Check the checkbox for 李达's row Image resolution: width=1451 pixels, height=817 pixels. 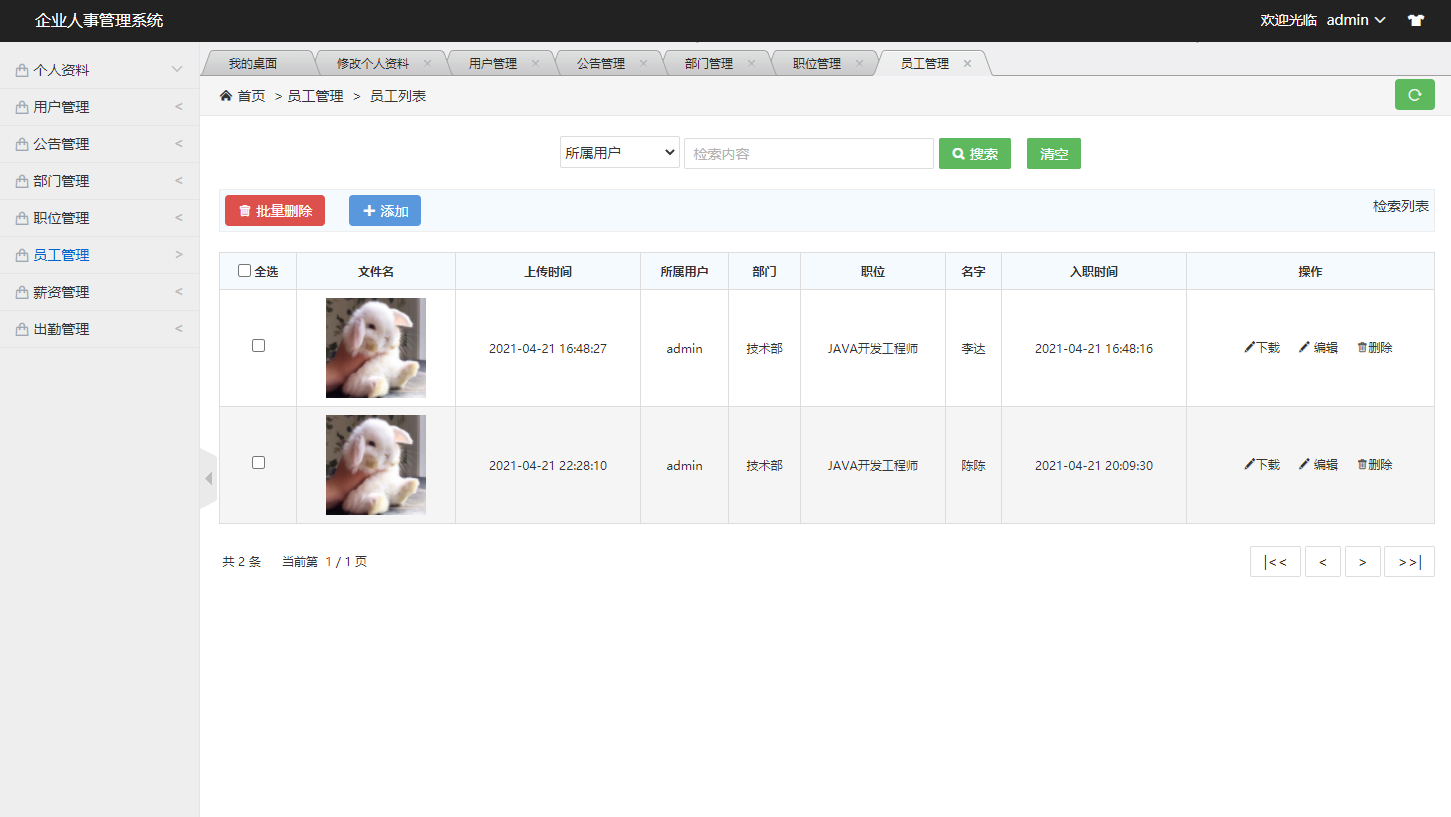tap(258, 346)
